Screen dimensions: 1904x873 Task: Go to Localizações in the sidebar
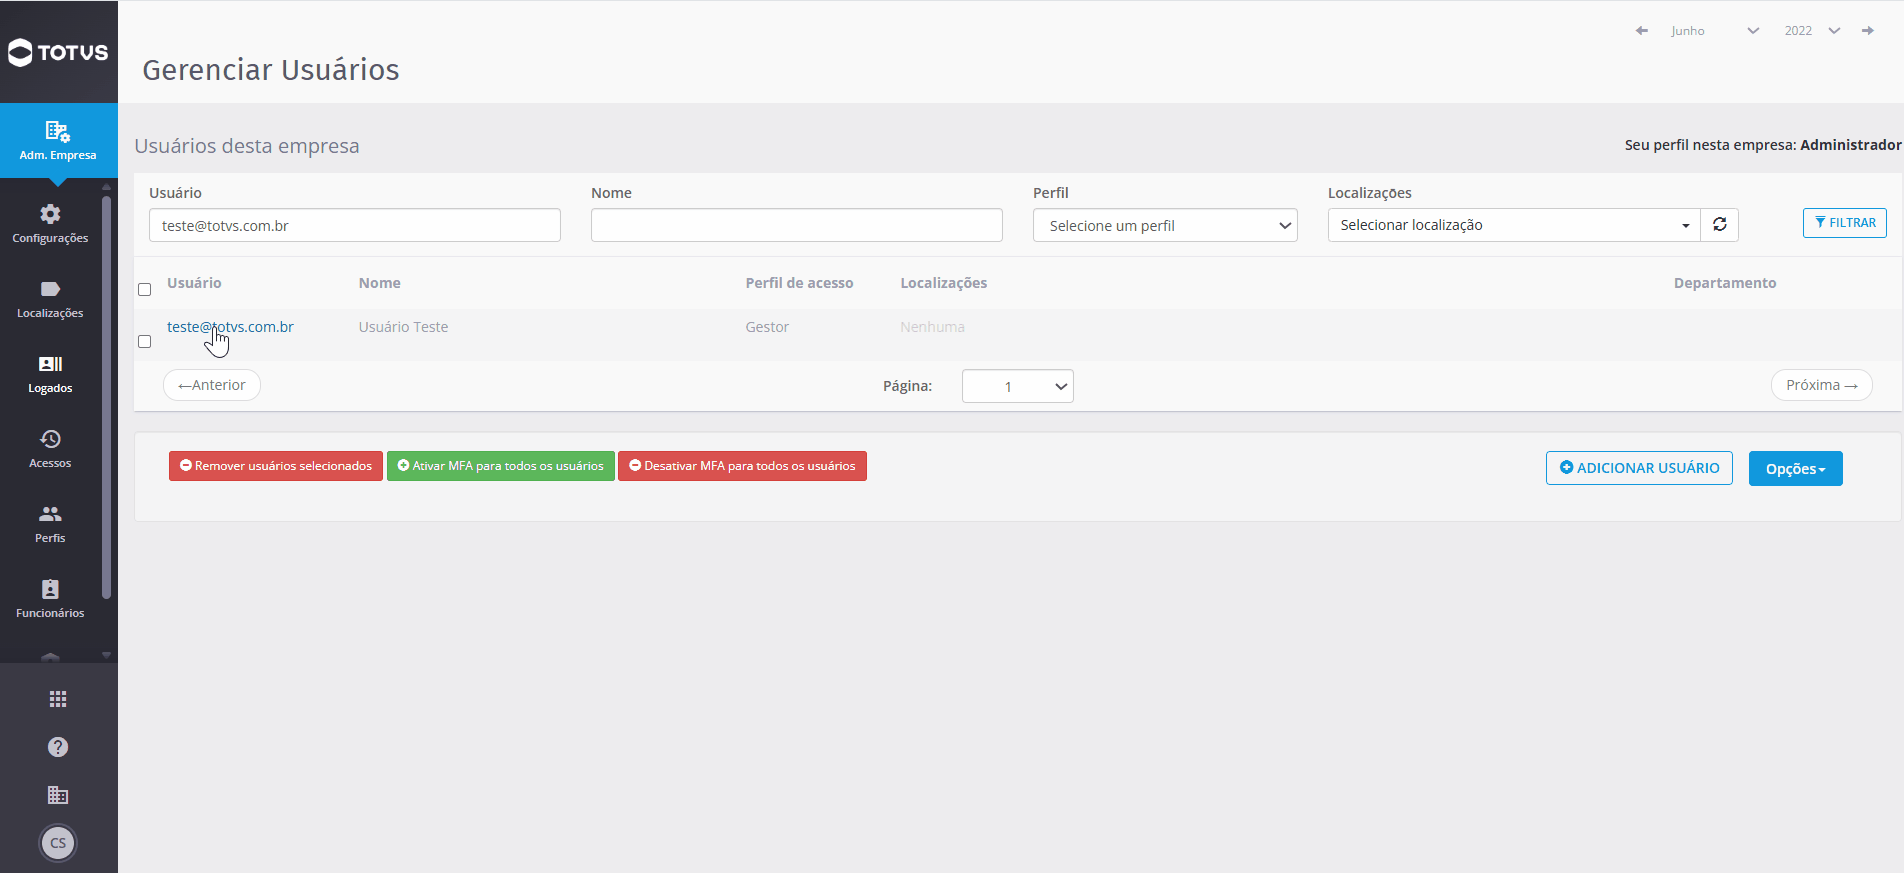point(50,299)
